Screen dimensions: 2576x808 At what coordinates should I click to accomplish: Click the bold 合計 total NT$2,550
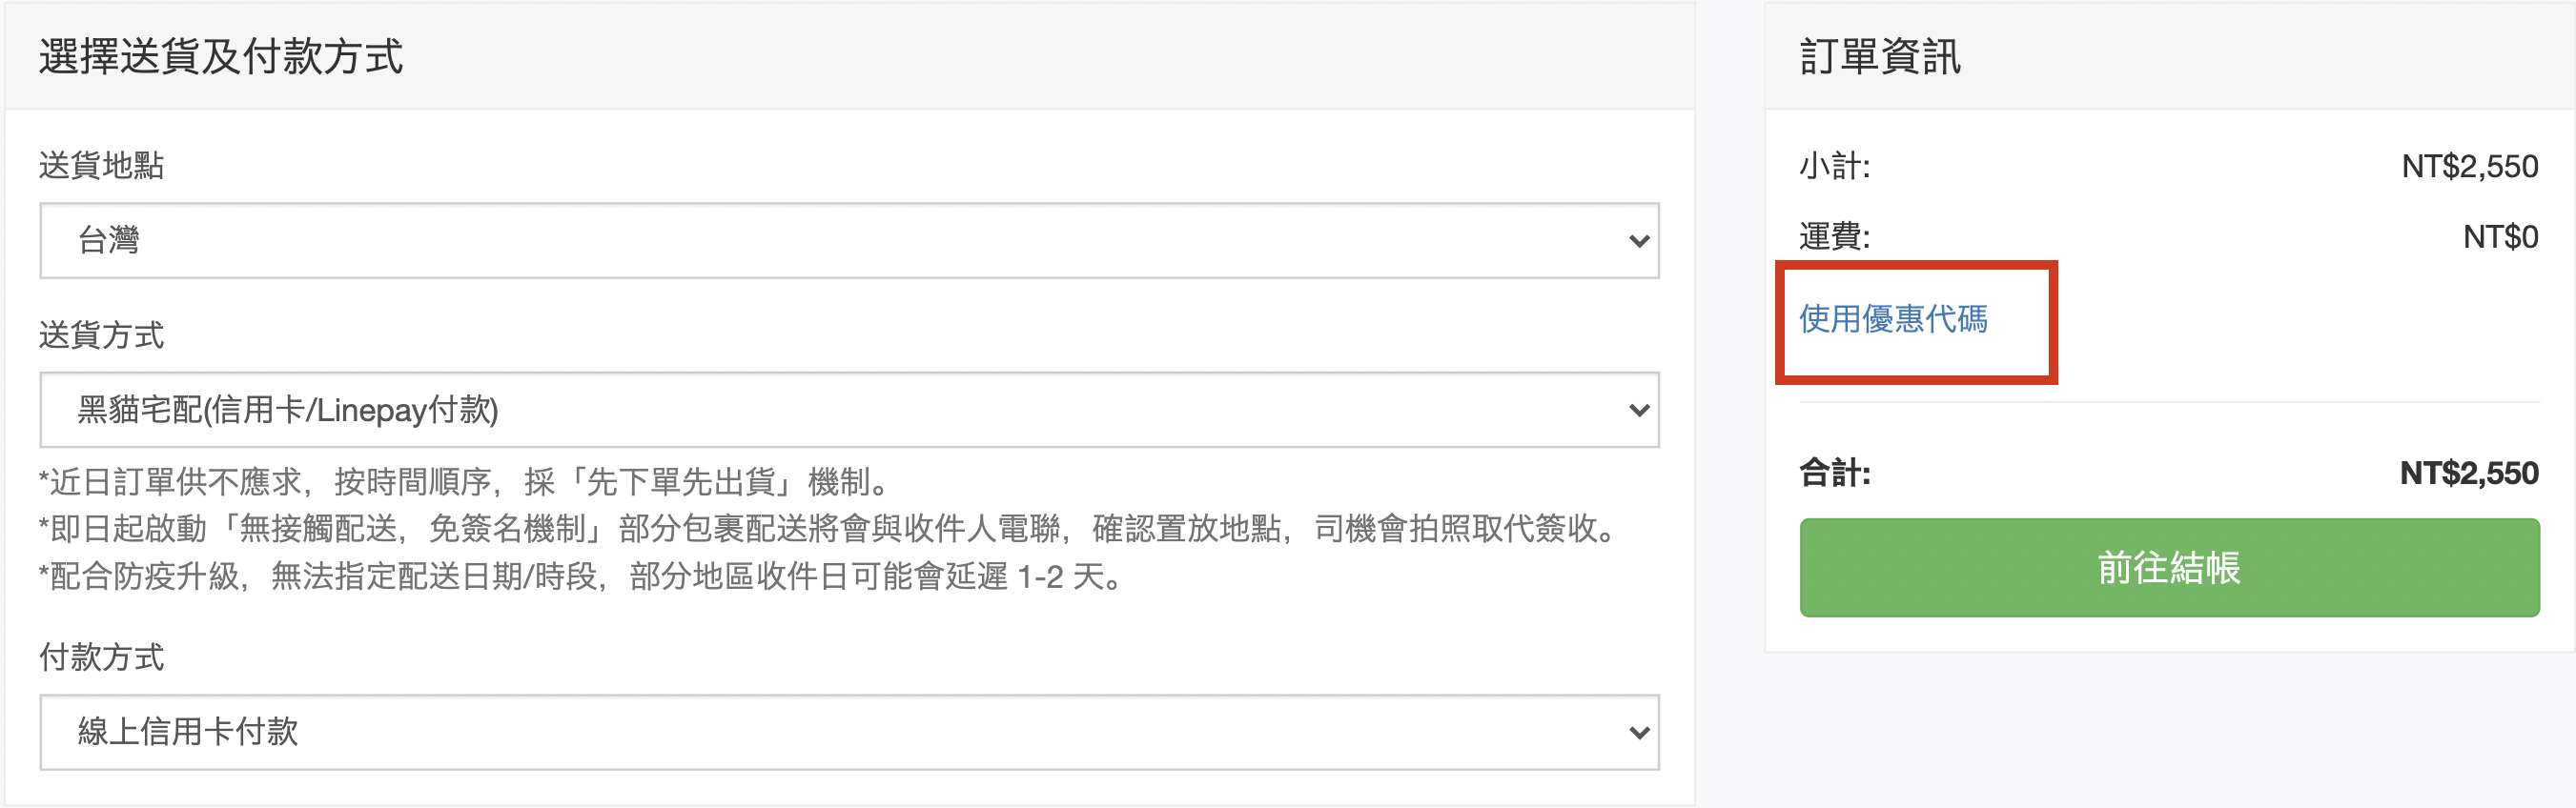click(2468, 473)
